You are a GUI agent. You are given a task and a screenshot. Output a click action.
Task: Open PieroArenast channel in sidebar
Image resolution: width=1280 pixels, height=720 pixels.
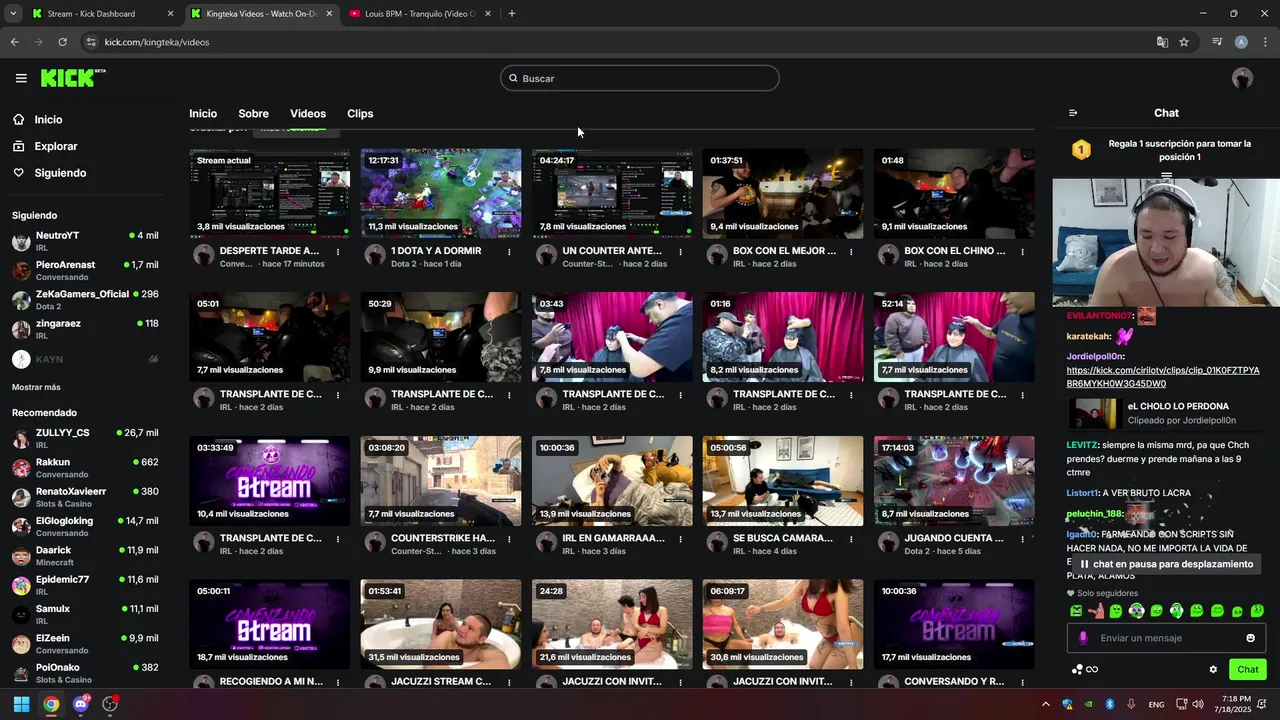(85, 271)
